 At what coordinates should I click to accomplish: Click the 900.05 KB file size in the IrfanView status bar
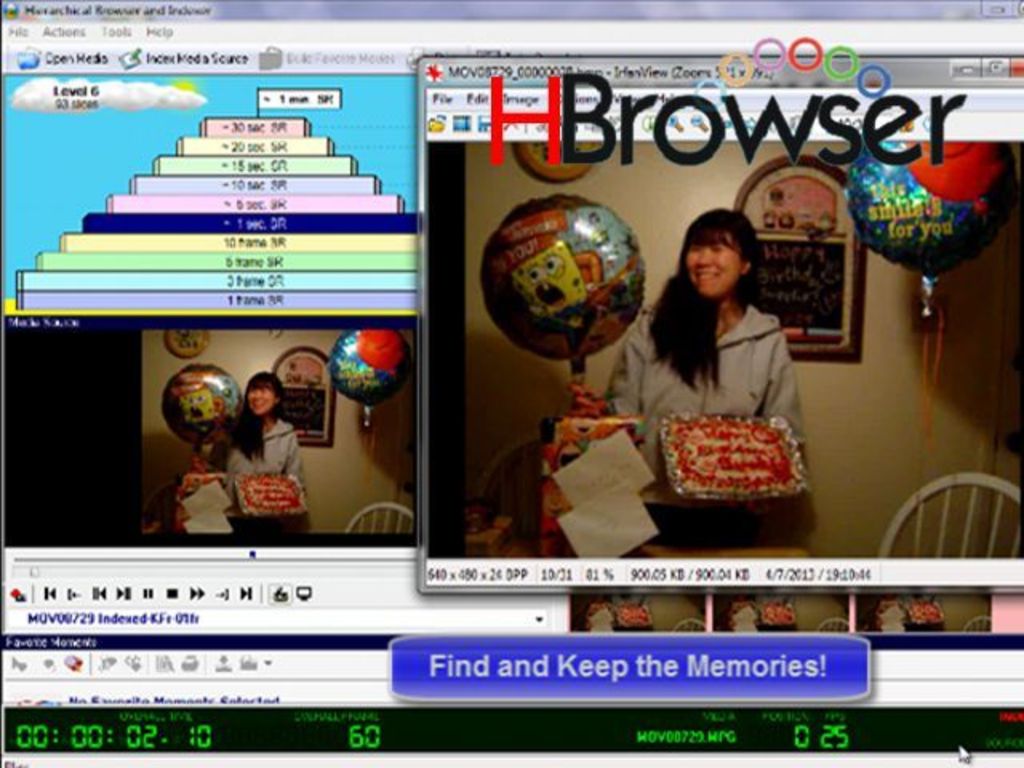(x=689, y=575)
